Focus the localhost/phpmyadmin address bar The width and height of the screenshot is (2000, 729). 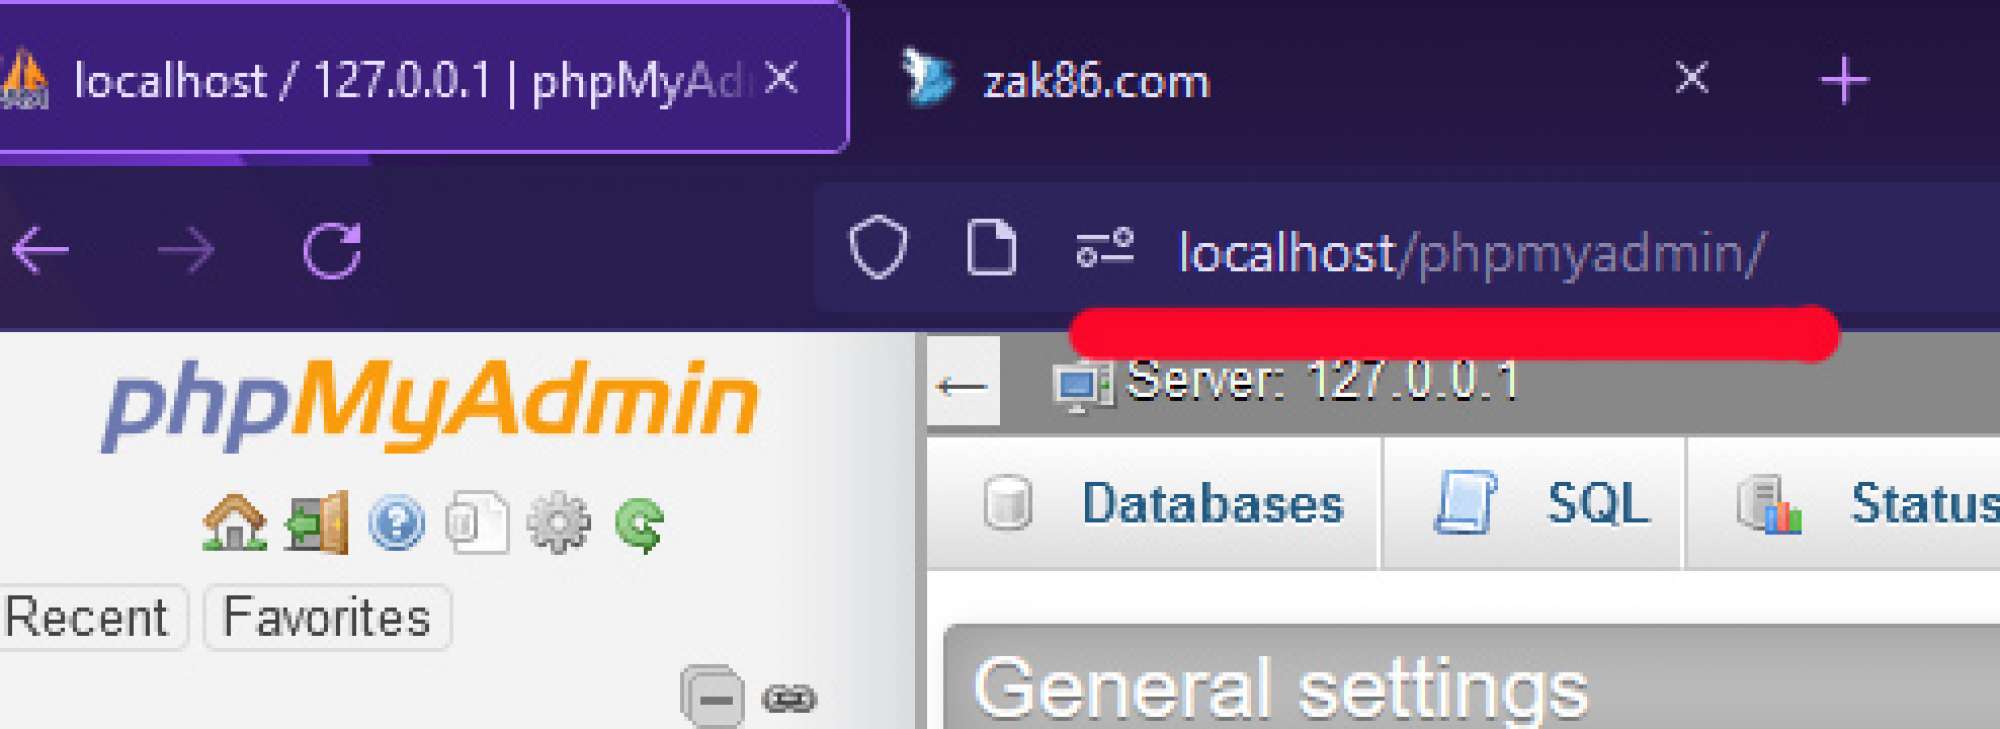[x=1470, y=251]
